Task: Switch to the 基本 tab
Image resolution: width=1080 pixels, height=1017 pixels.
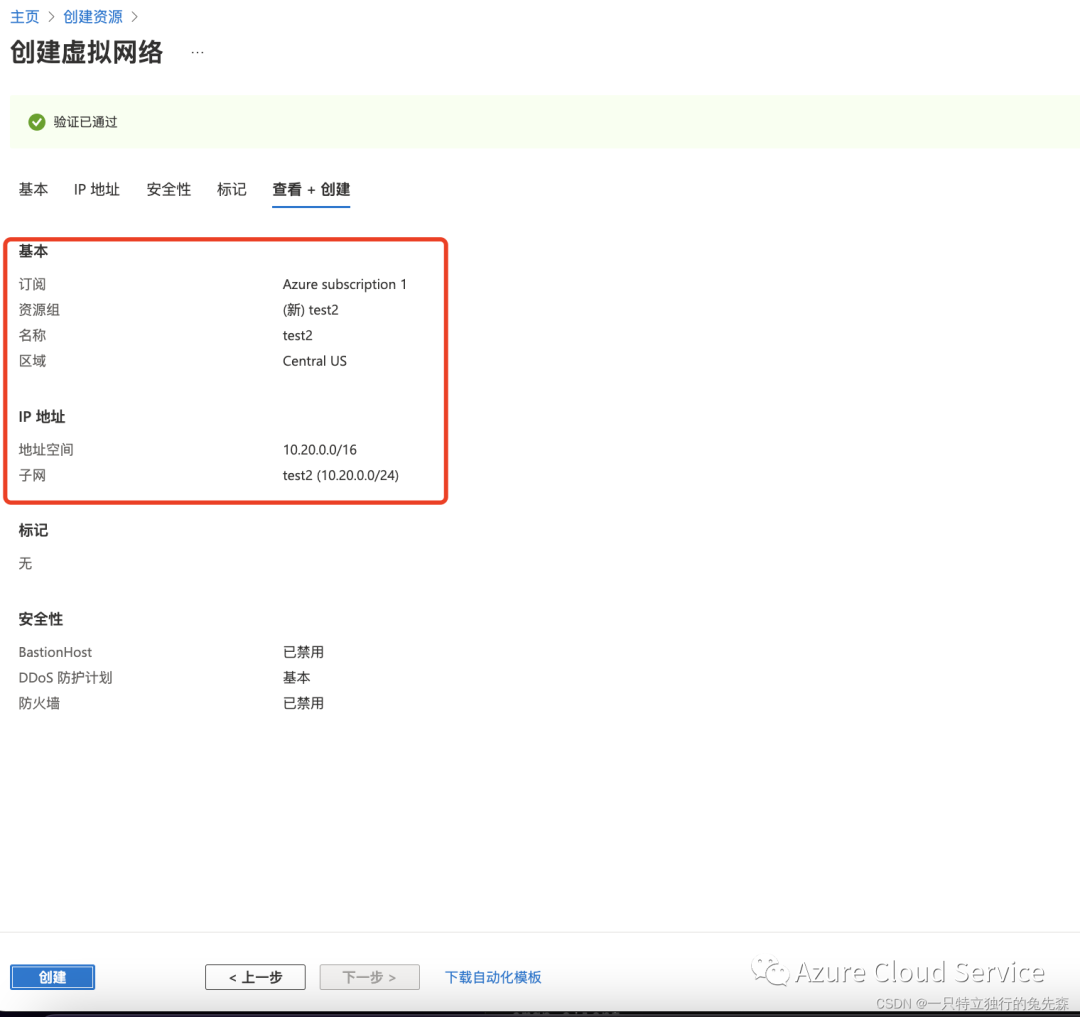Action: tap(33, 189)
